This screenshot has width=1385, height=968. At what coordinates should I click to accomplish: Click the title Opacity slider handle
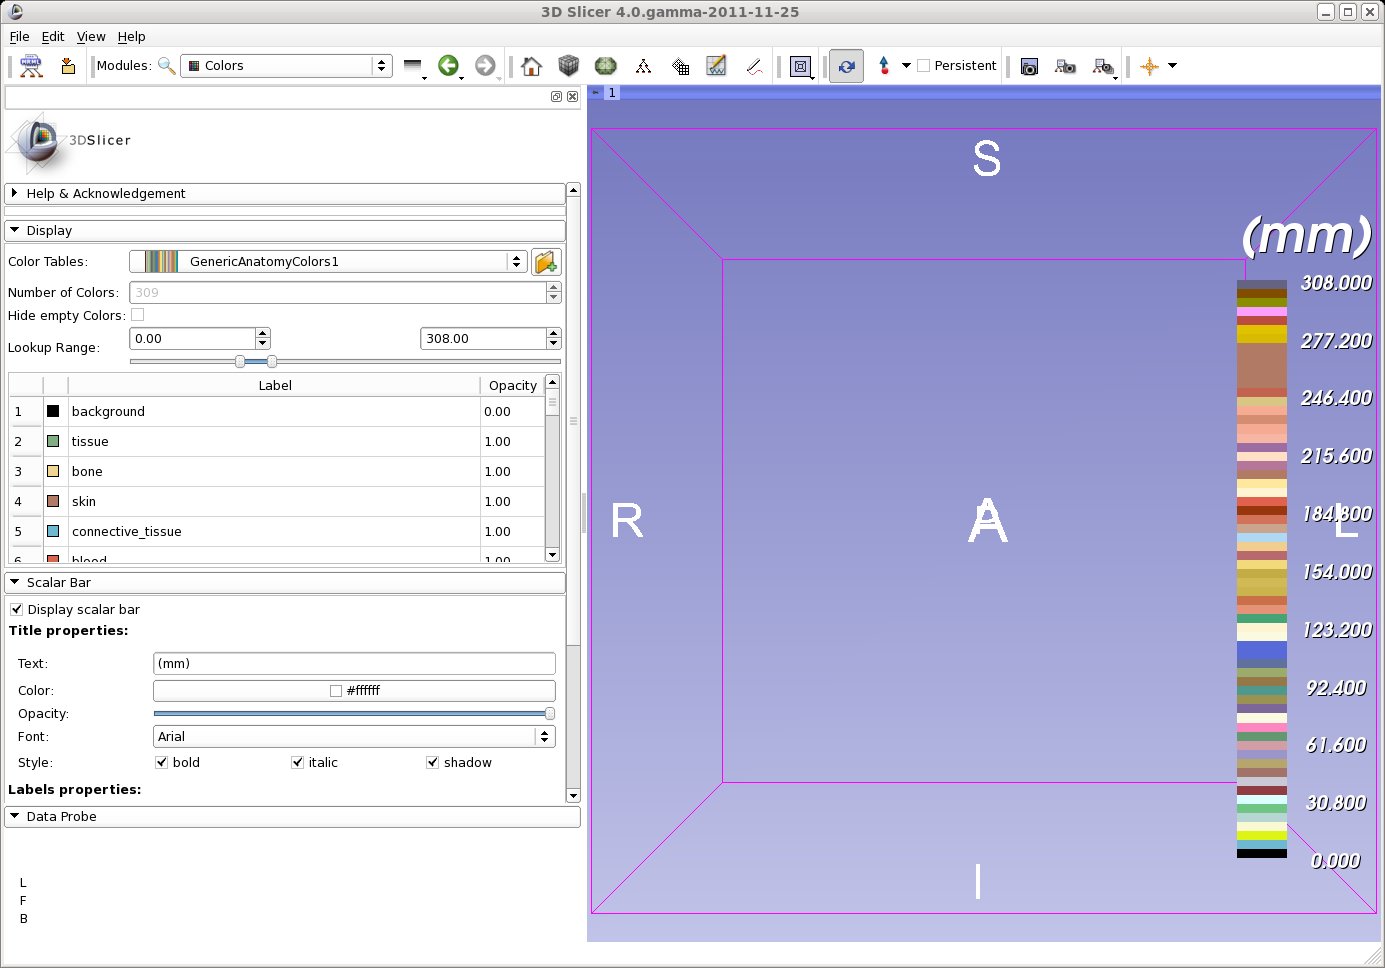(549, 714)
